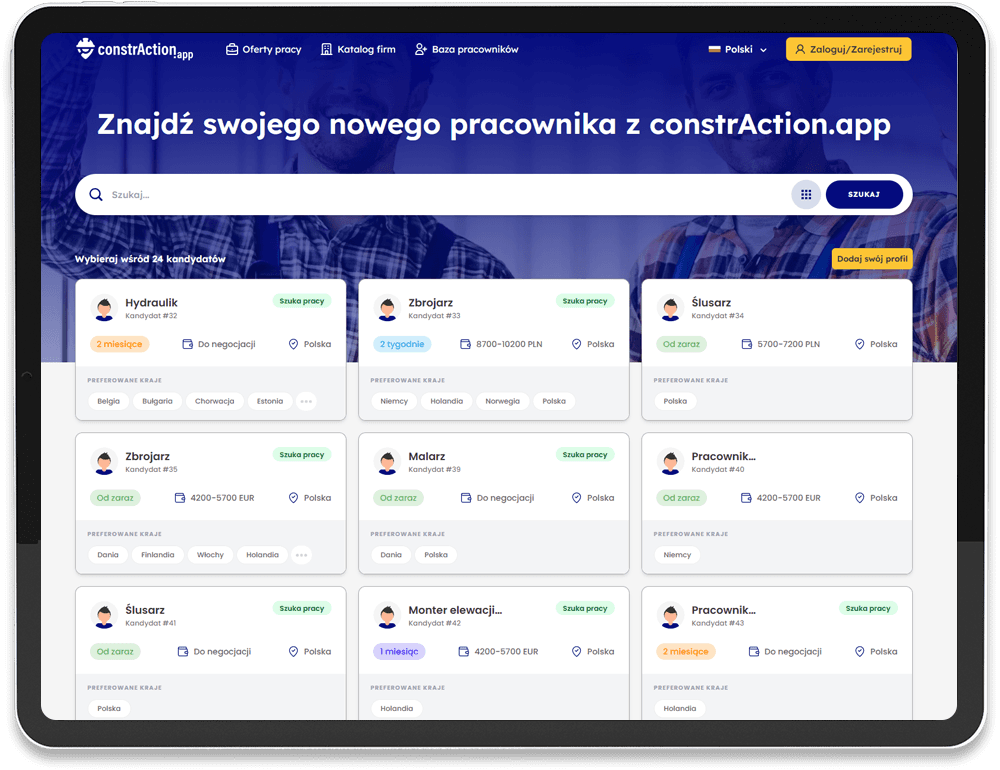Open the Oferty pracy menu item
1000x770 pixels.
tap(263, 49)
